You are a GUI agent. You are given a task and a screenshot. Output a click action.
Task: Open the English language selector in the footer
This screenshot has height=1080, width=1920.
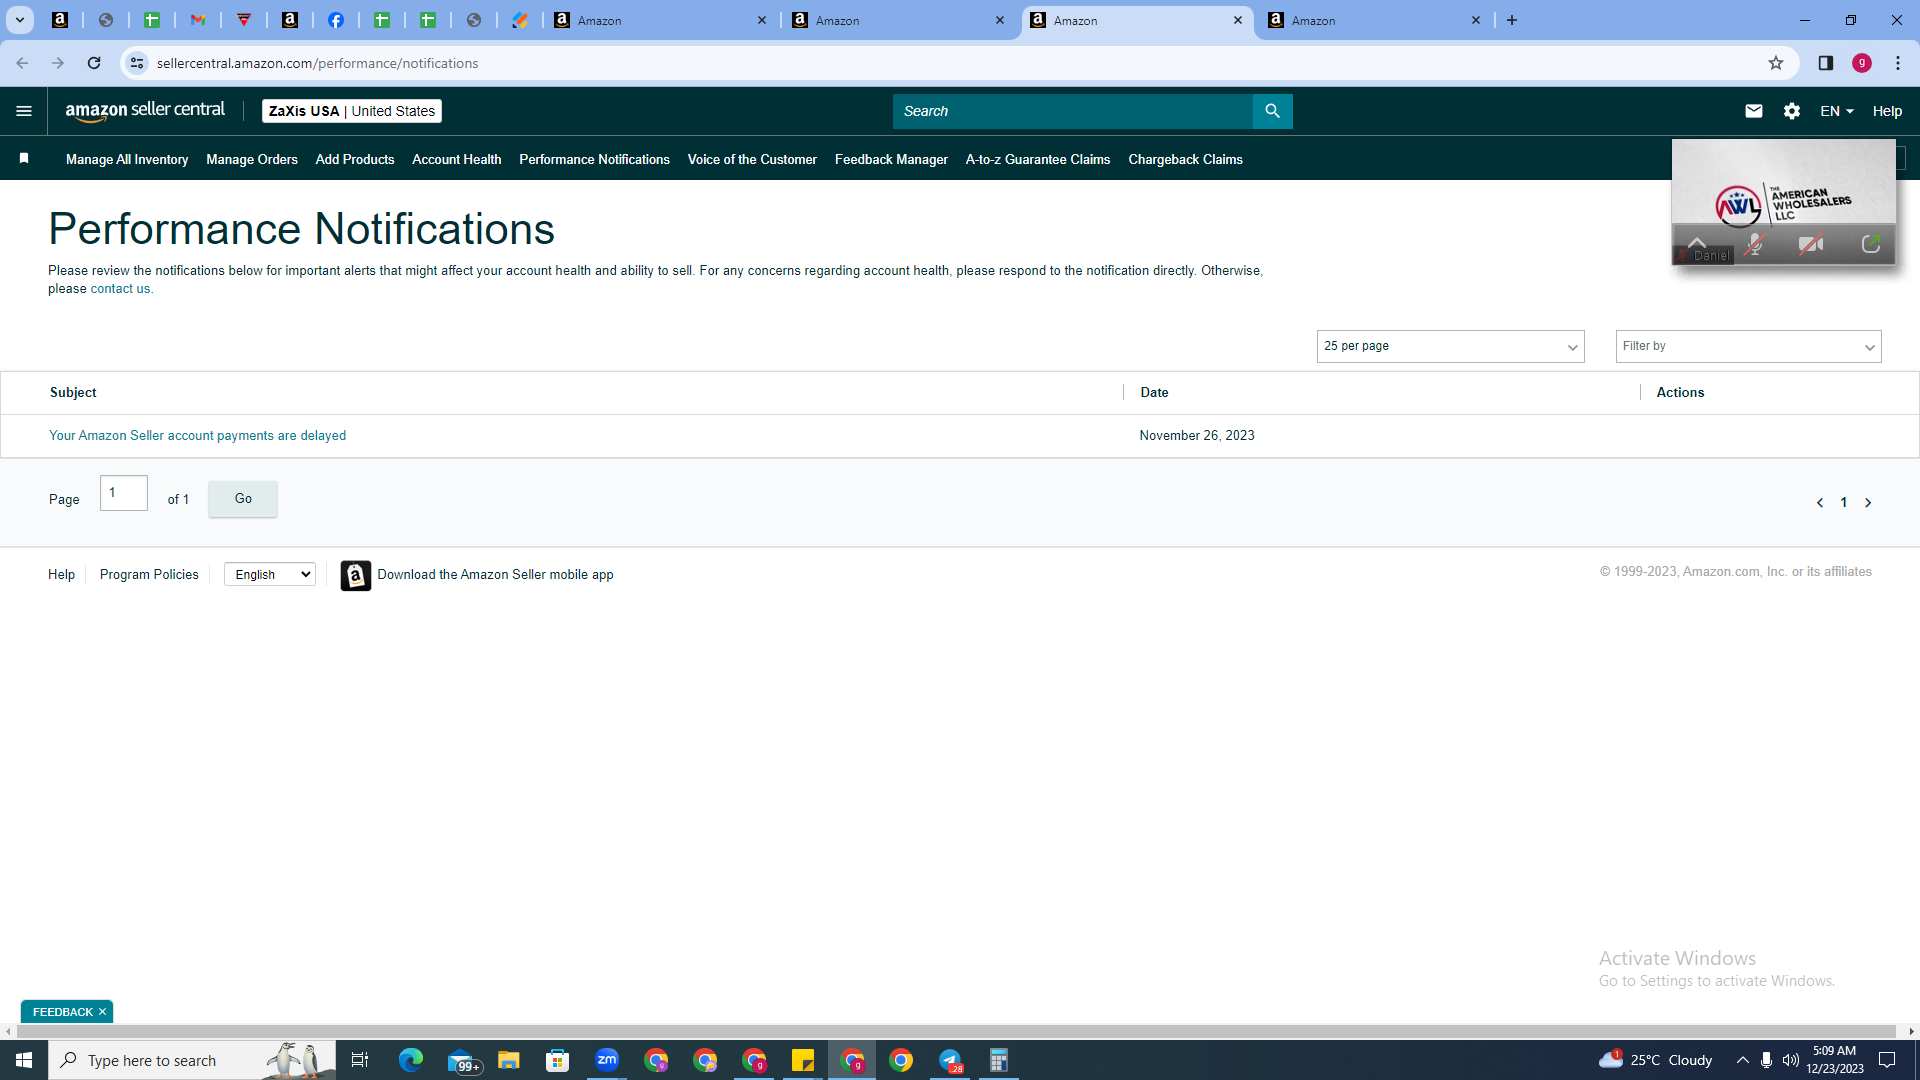(x=270, y=574)
